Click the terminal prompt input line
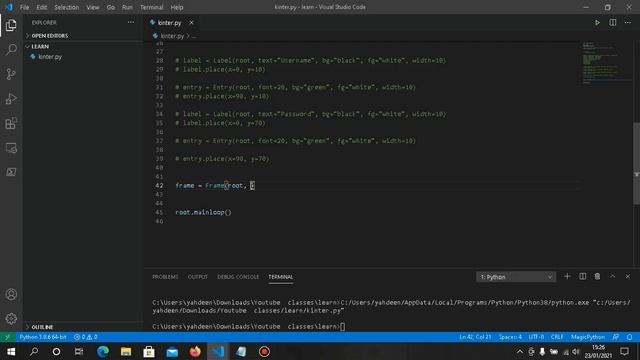Screen dimensions: 640x360 coord(248,327)
